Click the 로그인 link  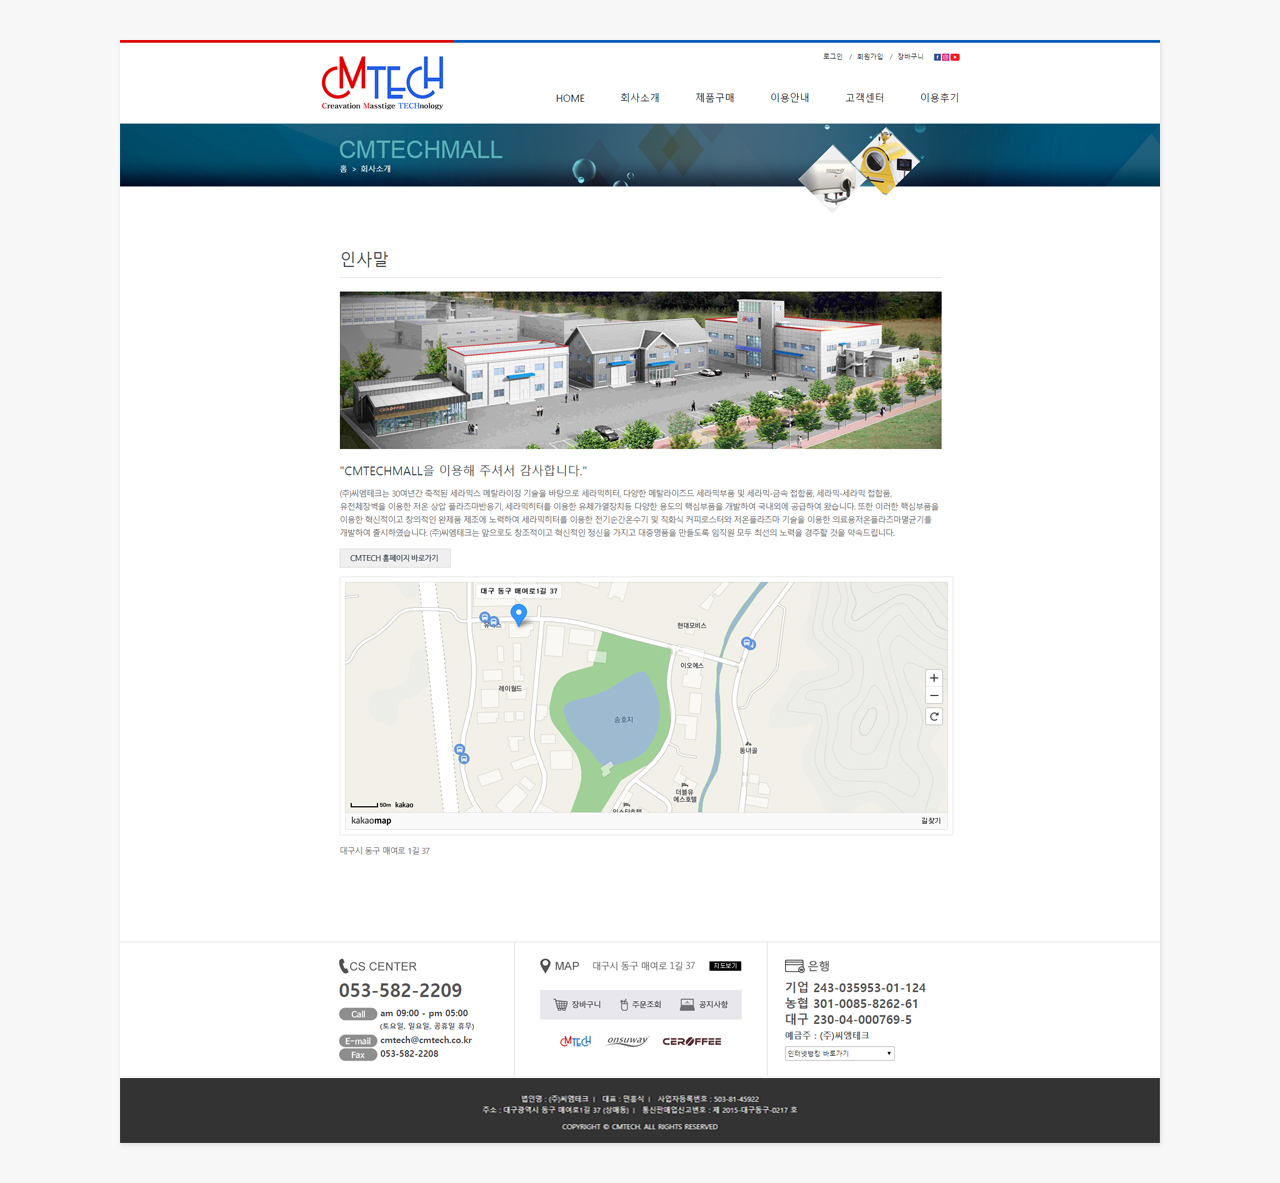point(833,57)
